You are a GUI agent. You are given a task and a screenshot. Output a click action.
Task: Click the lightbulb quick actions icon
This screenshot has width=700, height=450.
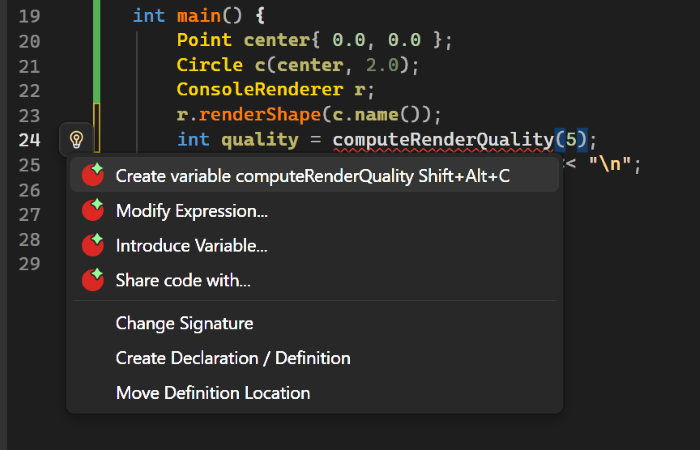[76, 140]
